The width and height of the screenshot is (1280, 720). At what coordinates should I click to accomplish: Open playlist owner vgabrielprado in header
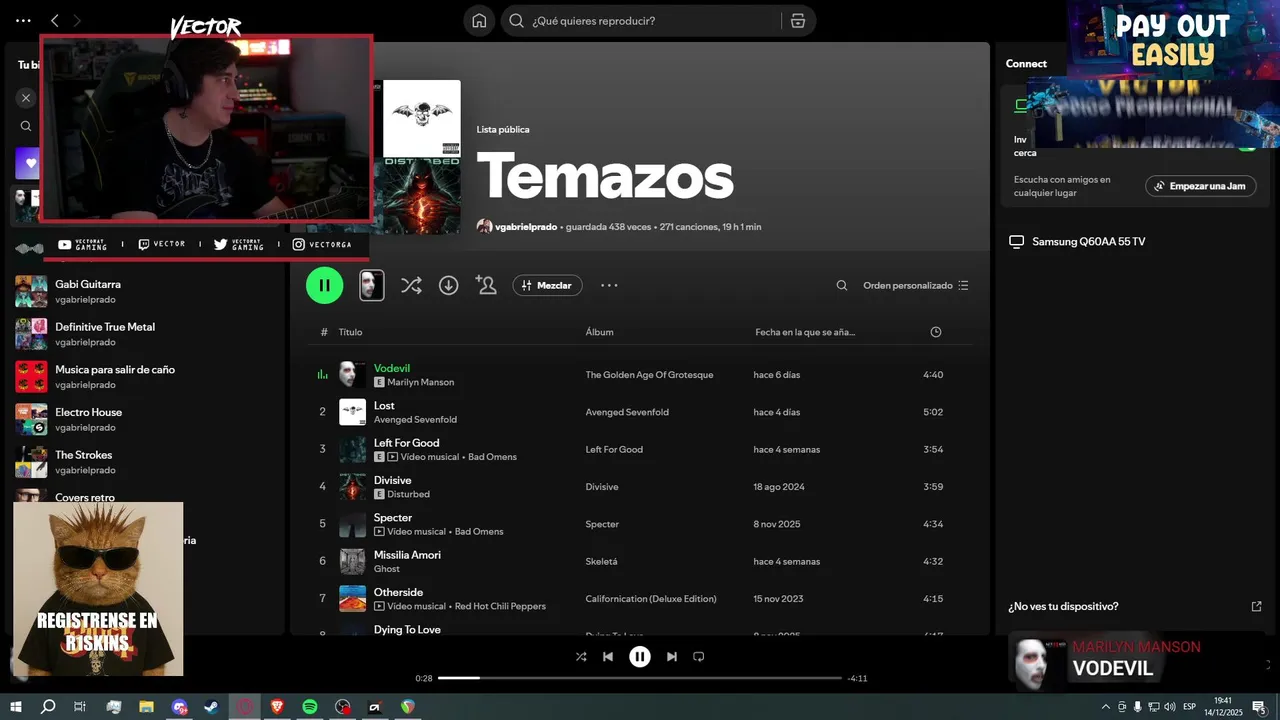(x=526, y=227)
